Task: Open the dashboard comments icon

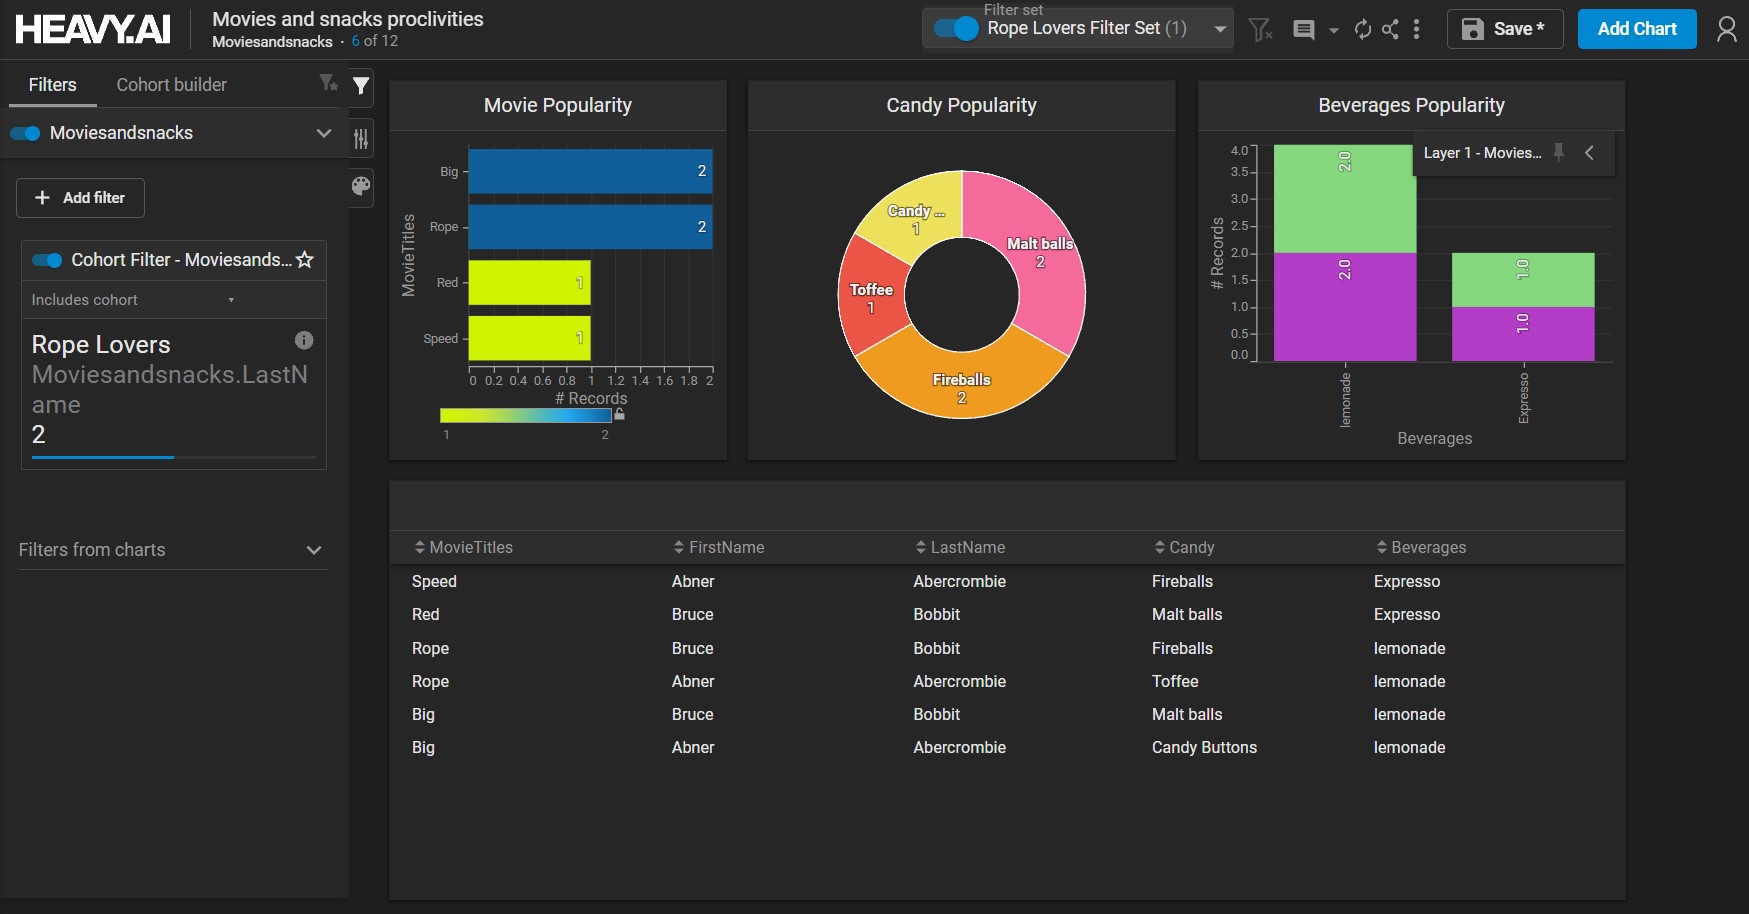Action: tap(1304, 30)
